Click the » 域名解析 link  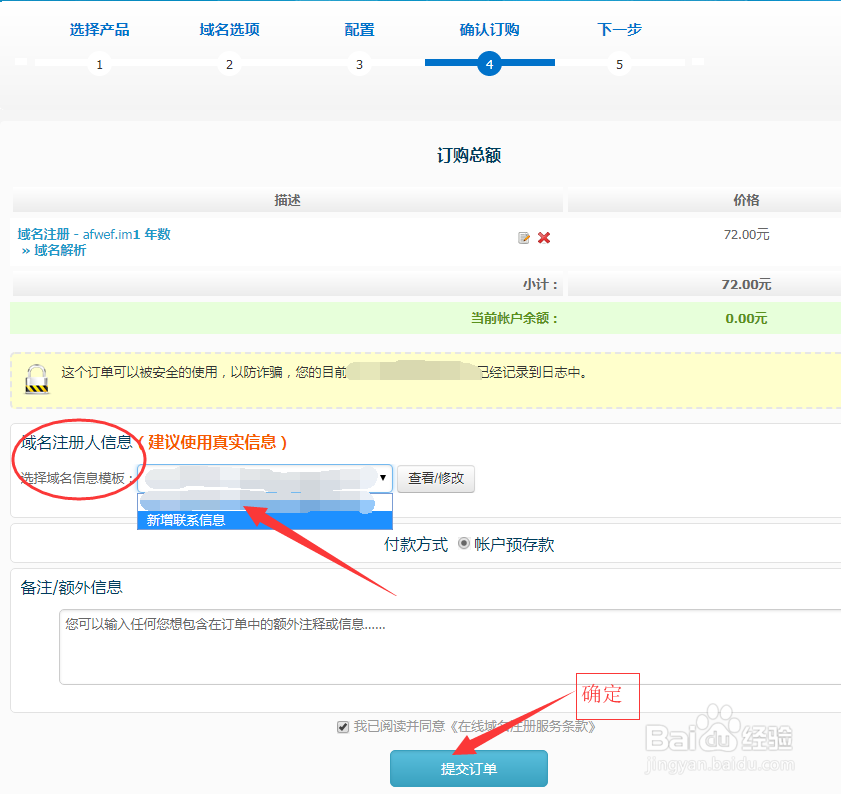54,250
